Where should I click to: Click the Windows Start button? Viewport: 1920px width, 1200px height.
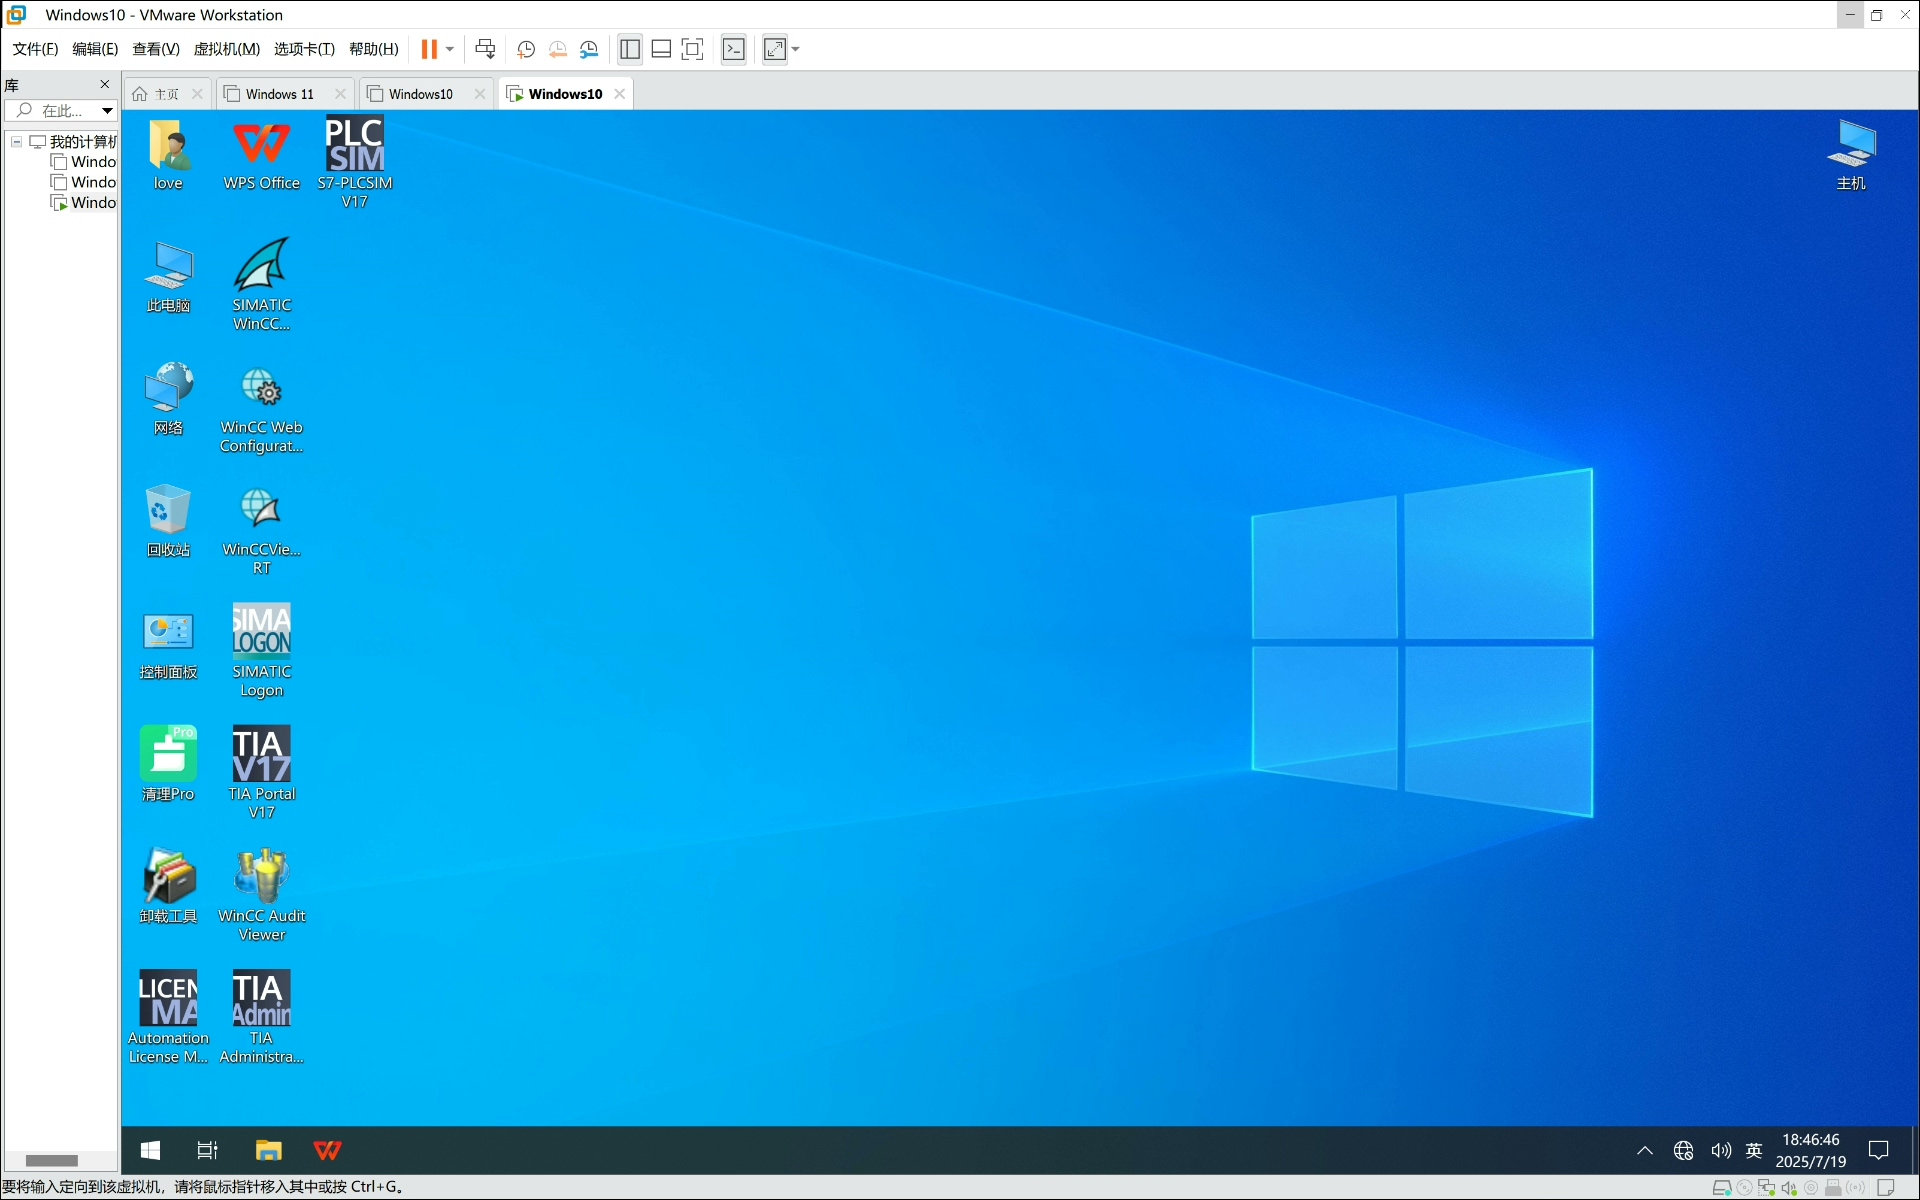[151, 1150]
